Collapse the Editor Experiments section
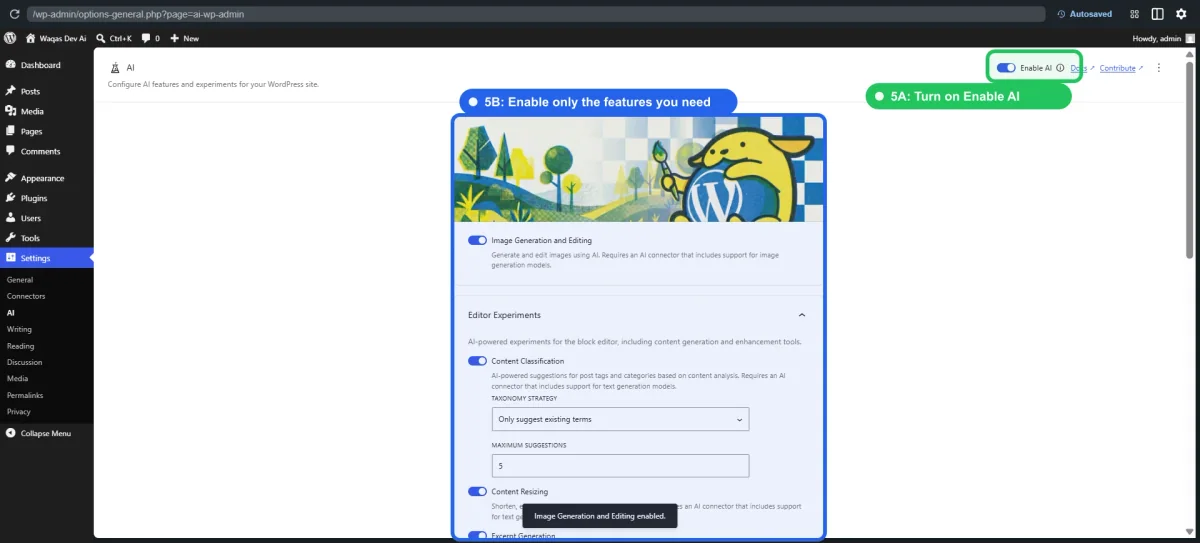Viewport: 1200px width, 543px height. click(802, 315)
